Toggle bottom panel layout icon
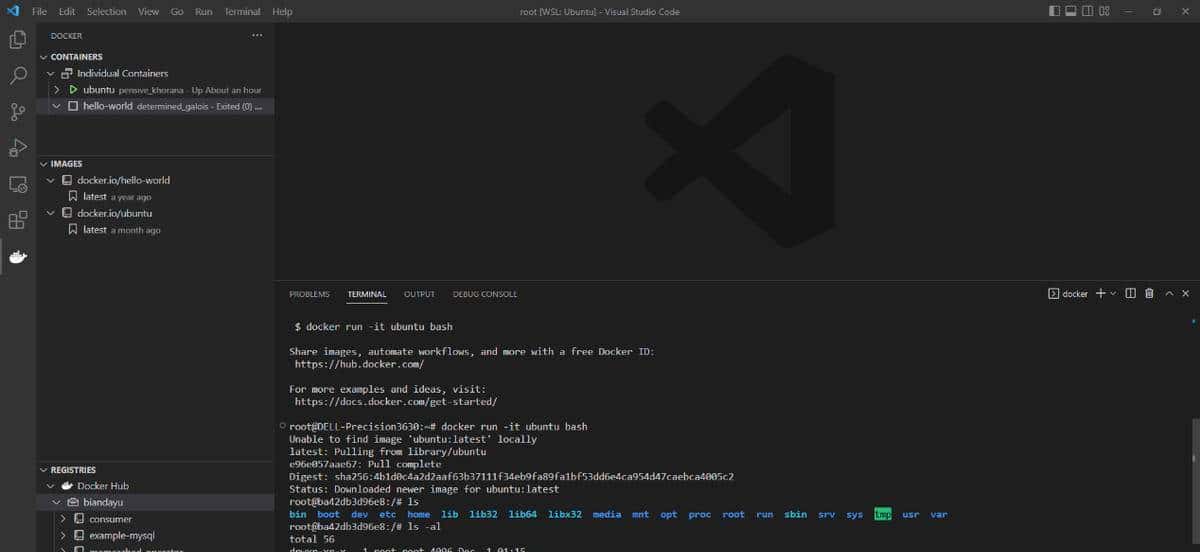Viewport: 1200px width, 552px height. click(1071, 11)
